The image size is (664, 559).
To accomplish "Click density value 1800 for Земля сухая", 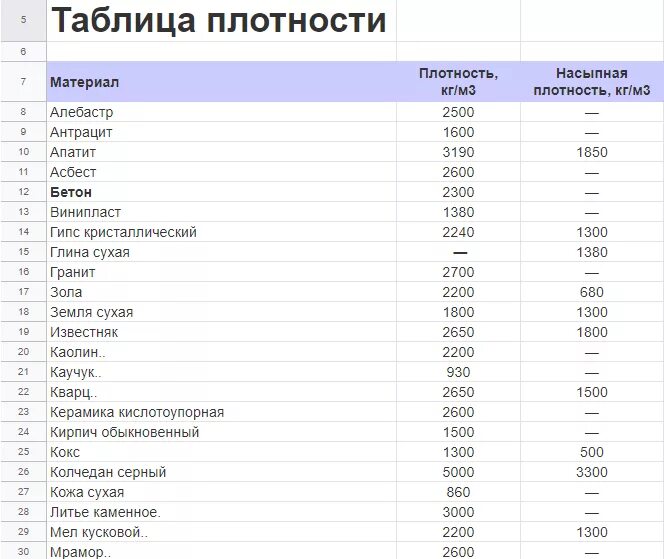I will [458, 312].
